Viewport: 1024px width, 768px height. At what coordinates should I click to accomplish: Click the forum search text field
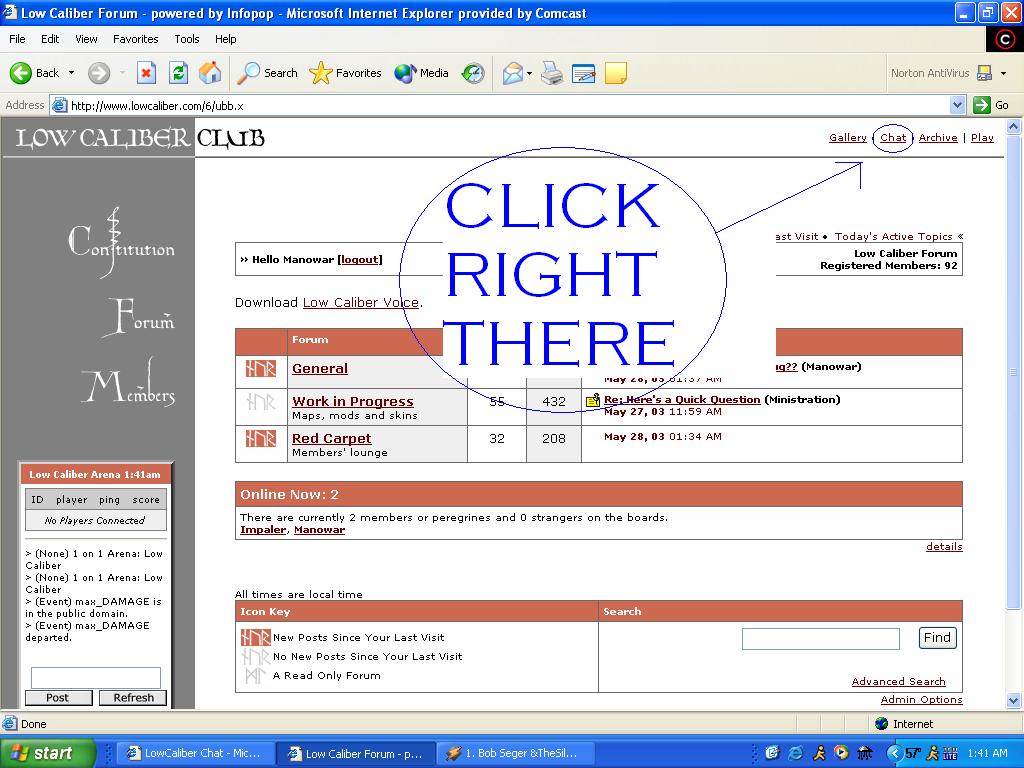click(x=821, y=639)
